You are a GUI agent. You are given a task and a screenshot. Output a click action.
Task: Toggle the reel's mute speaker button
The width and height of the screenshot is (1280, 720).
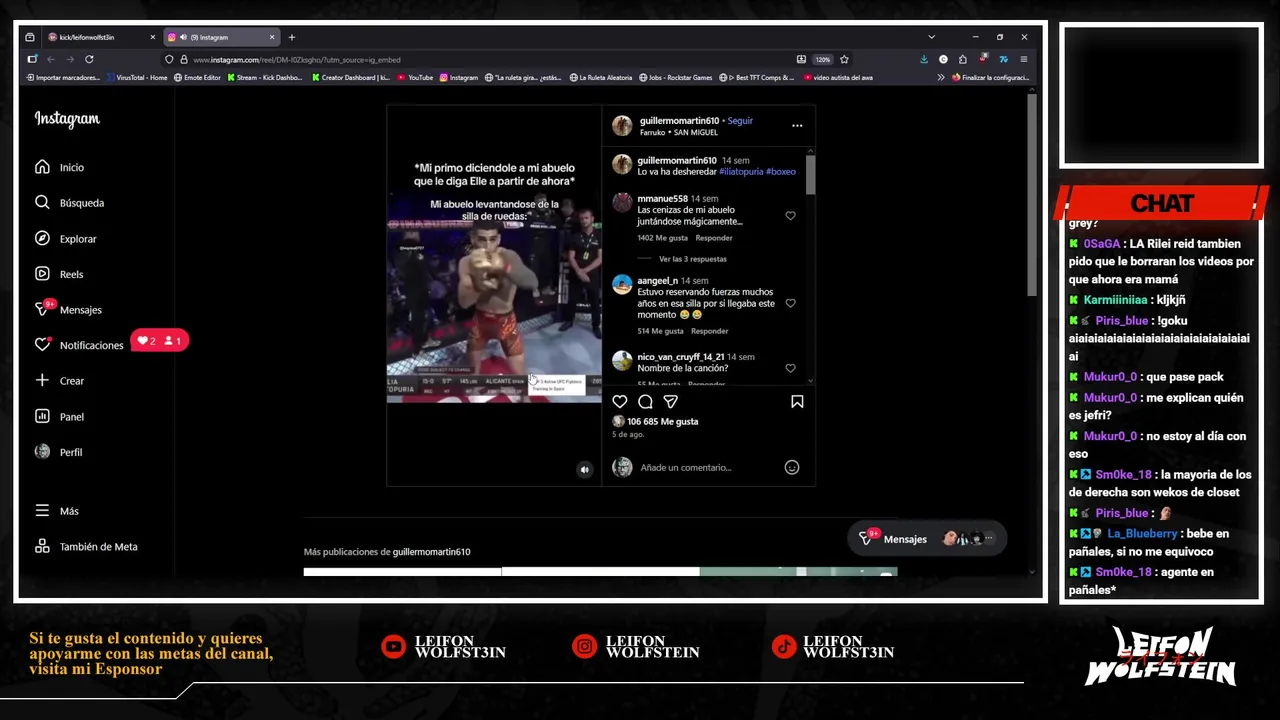585,470
